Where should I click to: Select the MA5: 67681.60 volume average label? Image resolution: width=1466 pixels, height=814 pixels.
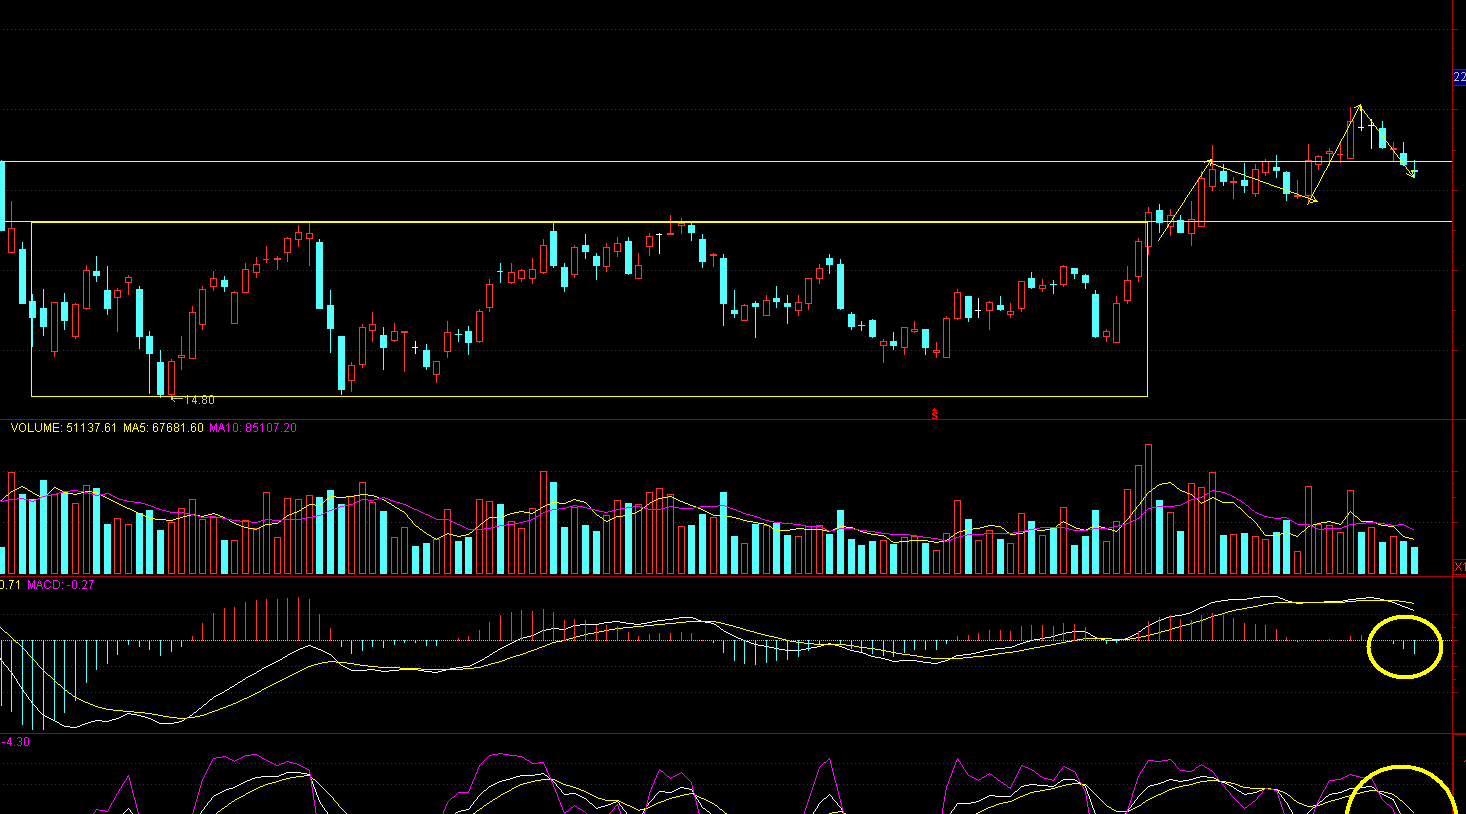tap(163, 428)
